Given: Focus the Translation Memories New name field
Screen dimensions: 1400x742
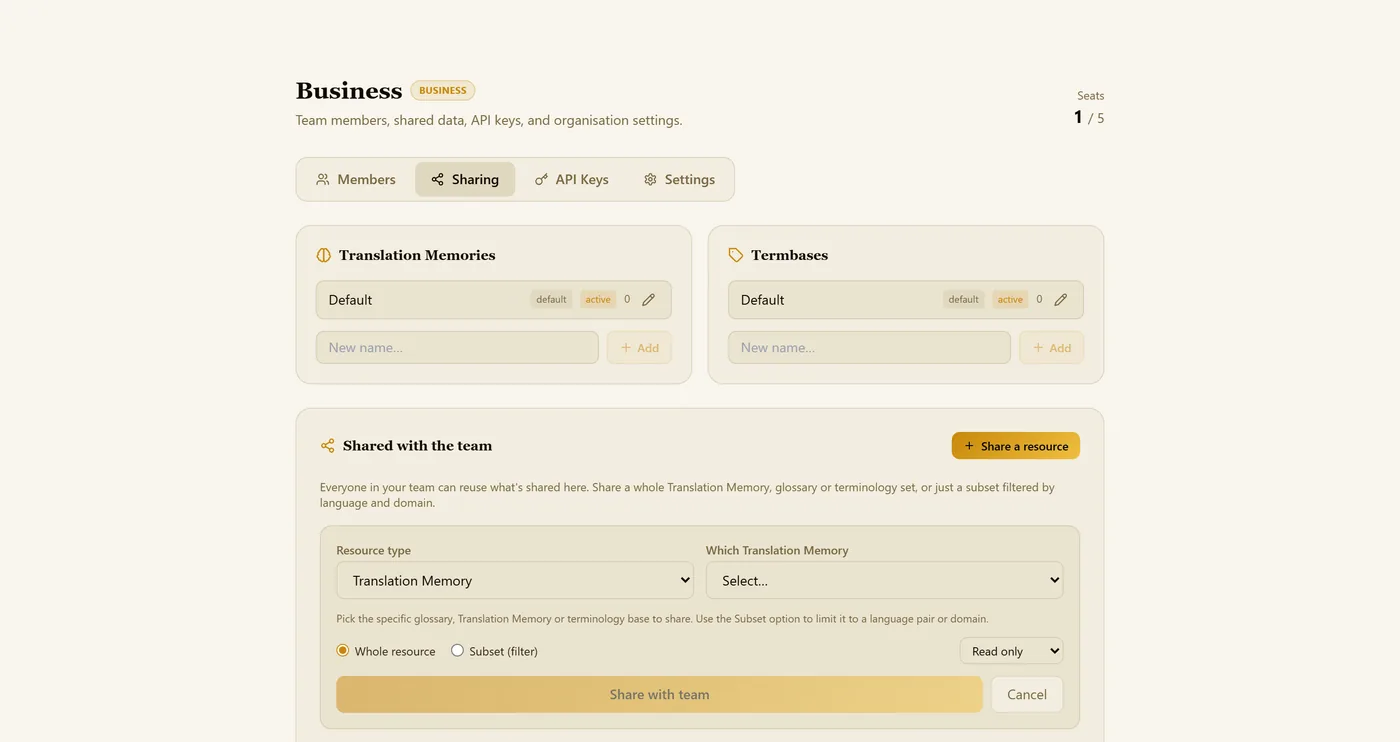Looking at the screenshot, I should [457, 348].
